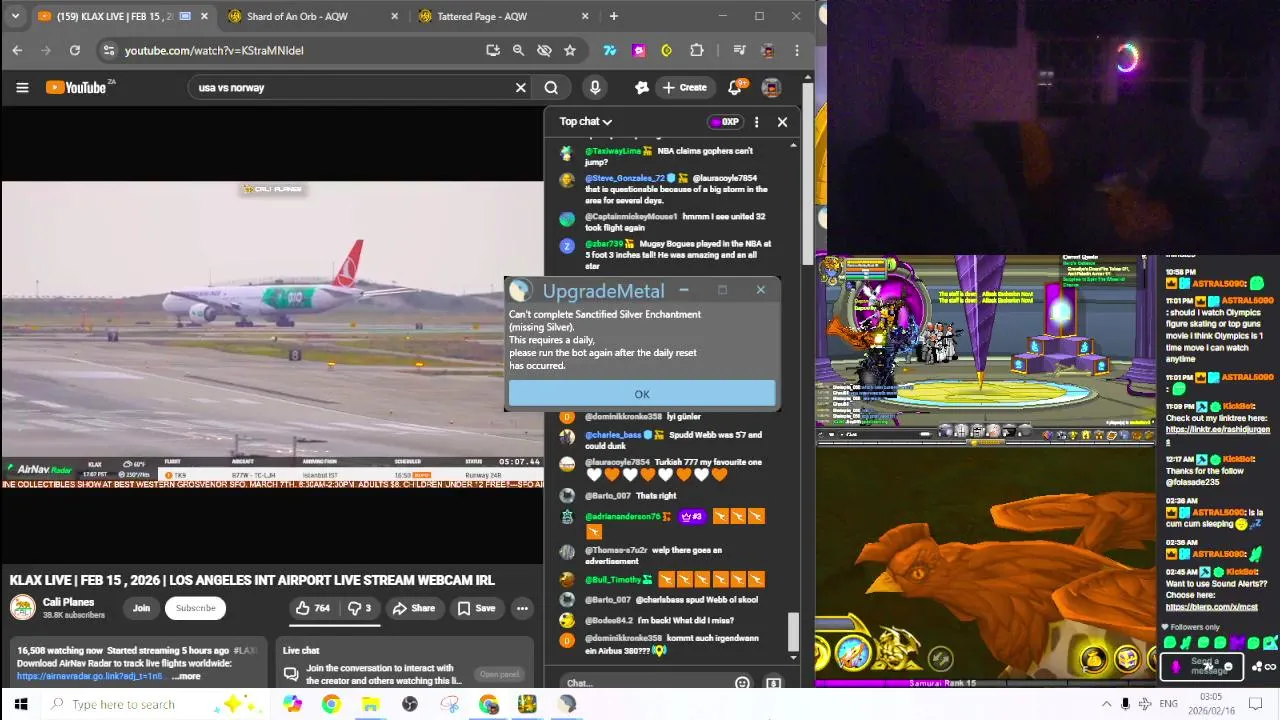Open the emoji picker in chat
1280x720 pixels.
[742, 683]
